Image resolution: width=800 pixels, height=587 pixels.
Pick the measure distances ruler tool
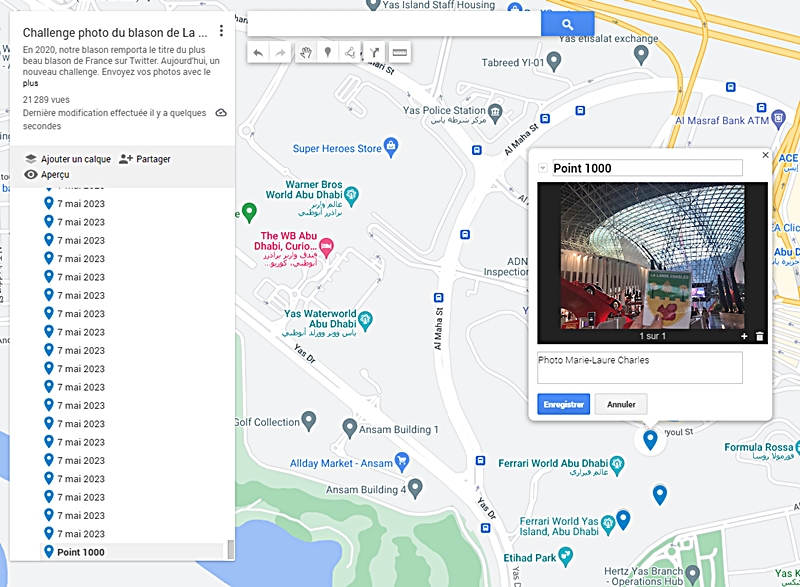click(x=399, y=52)
